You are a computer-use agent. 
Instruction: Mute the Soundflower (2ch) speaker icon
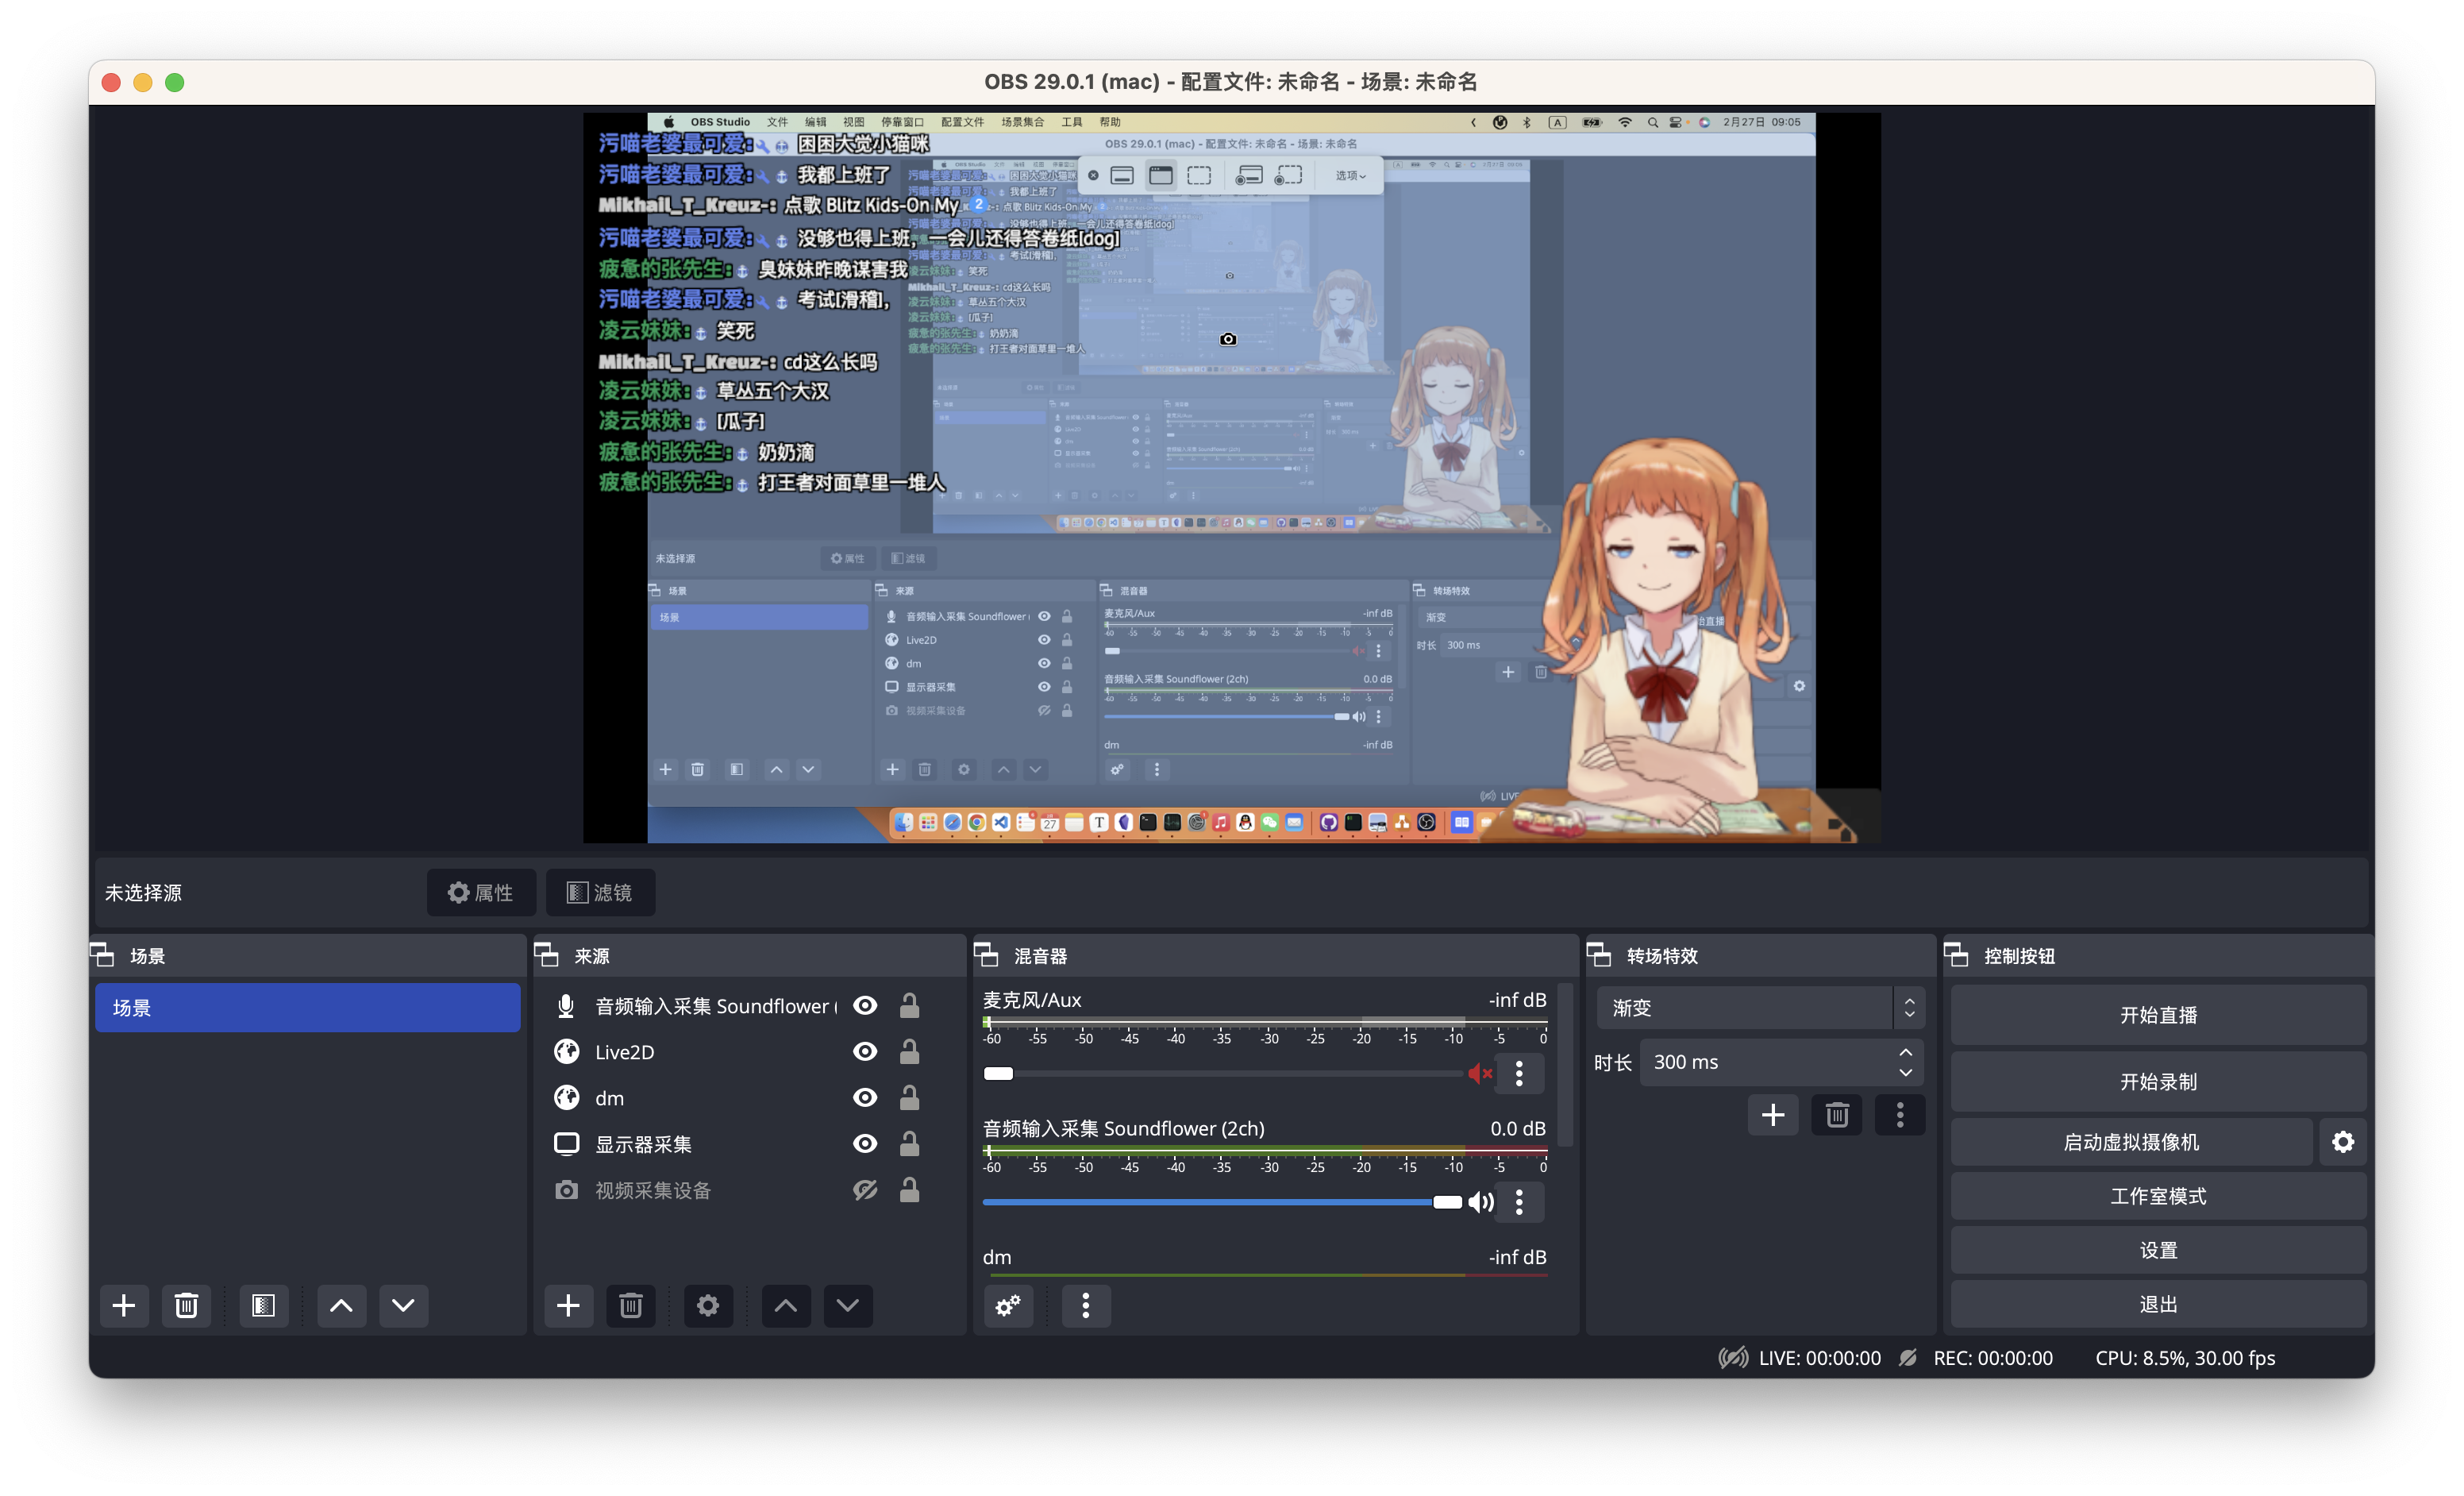click(x=1480, y=1202)
